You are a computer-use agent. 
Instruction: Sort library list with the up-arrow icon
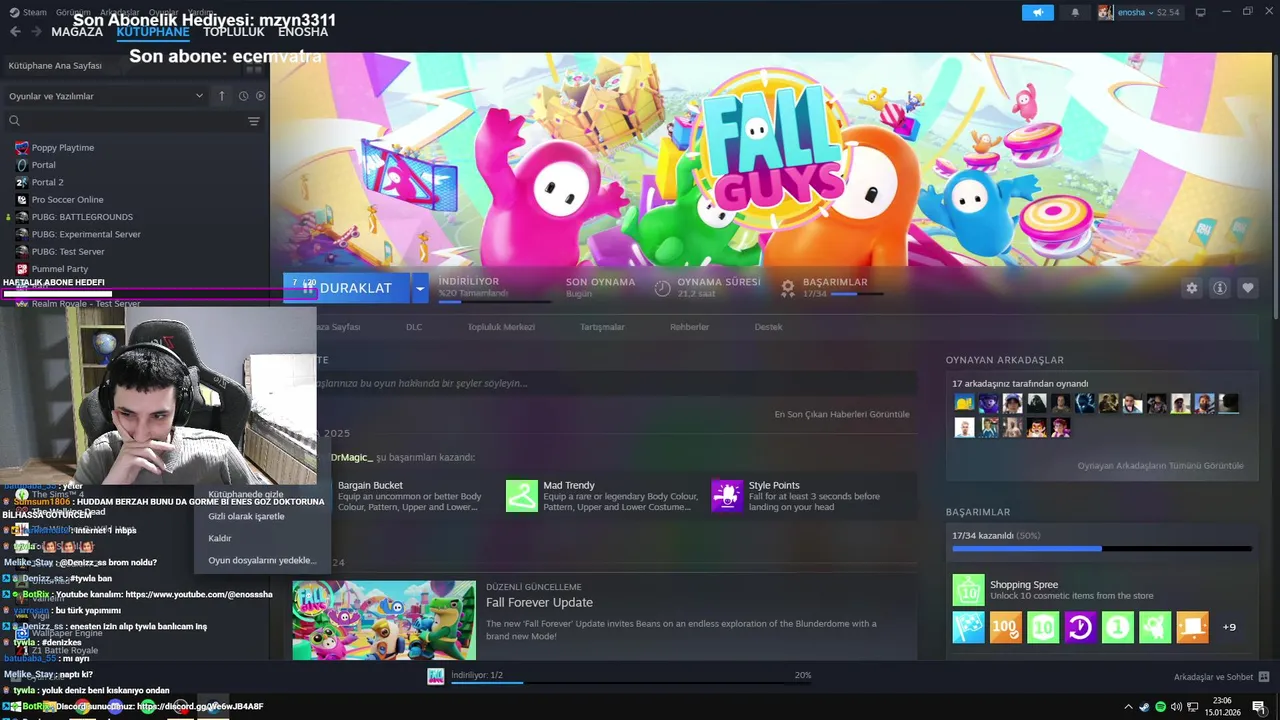tap(222, 96)
